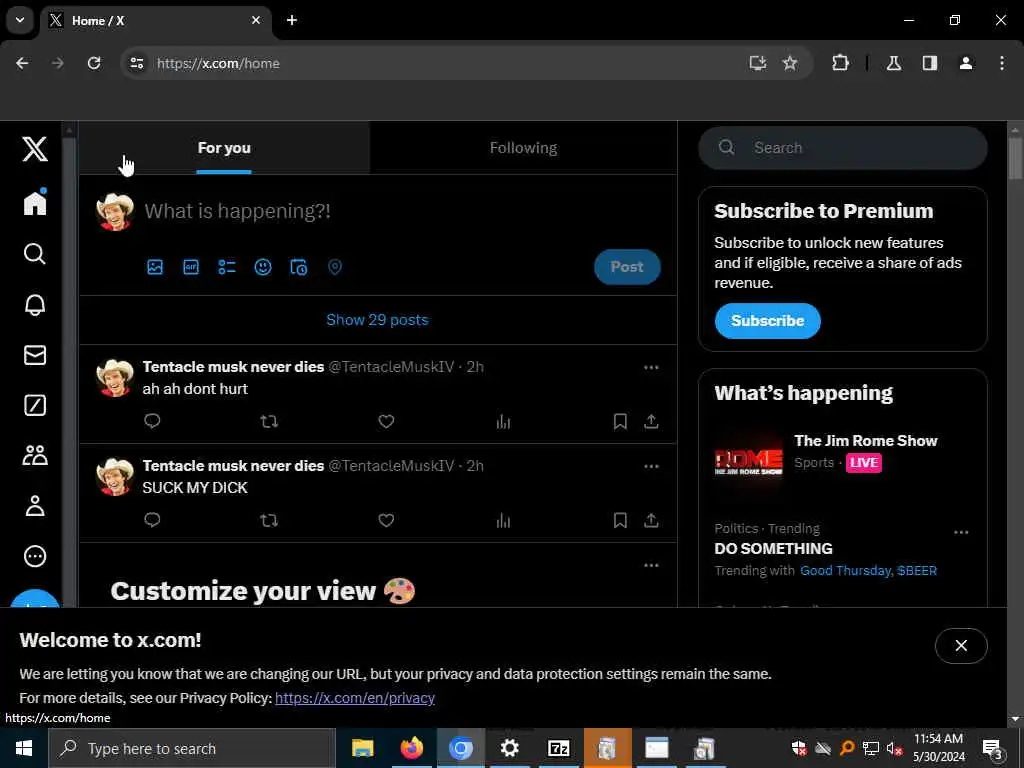Open the x.com privacy policy link
Screen dimensions: 1024x768
[x=355, y=697]
